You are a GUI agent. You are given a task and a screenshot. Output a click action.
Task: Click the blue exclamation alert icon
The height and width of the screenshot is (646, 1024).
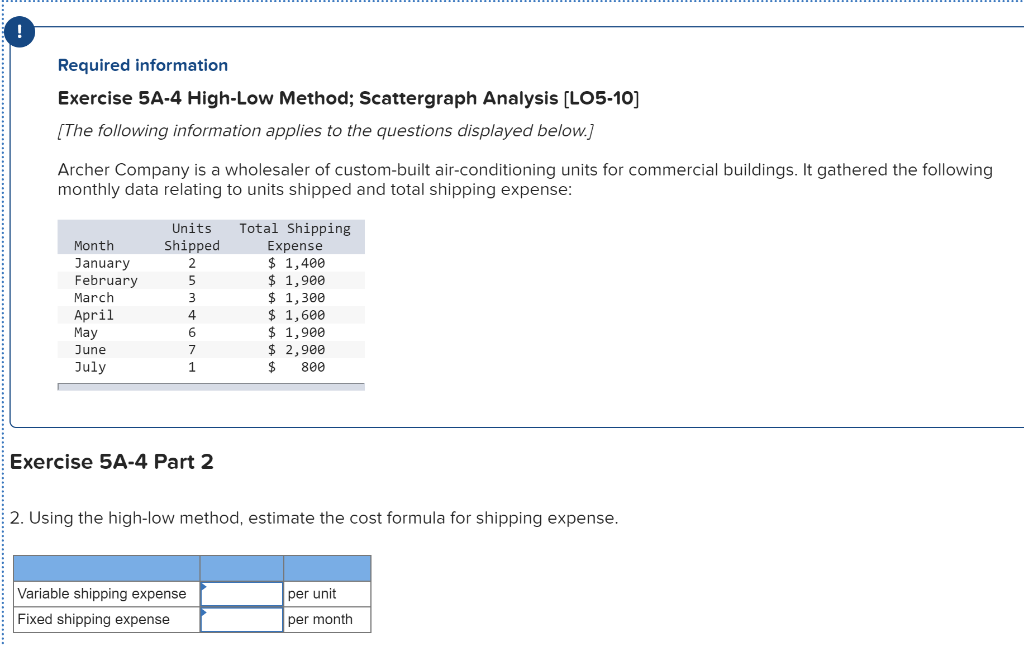point(19,31)
